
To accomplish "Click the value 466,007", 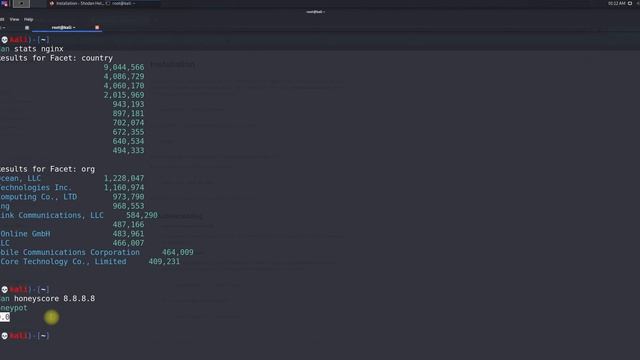I will click(128, 243).
